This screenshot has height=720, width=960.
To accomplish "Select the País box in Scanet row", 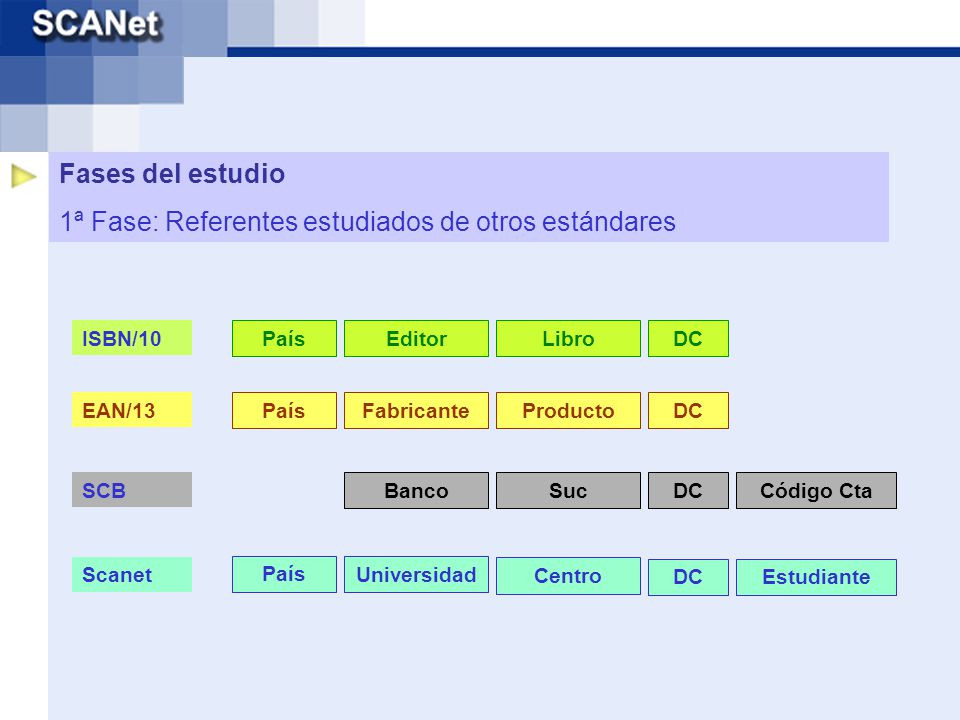I will click(284, 574).
